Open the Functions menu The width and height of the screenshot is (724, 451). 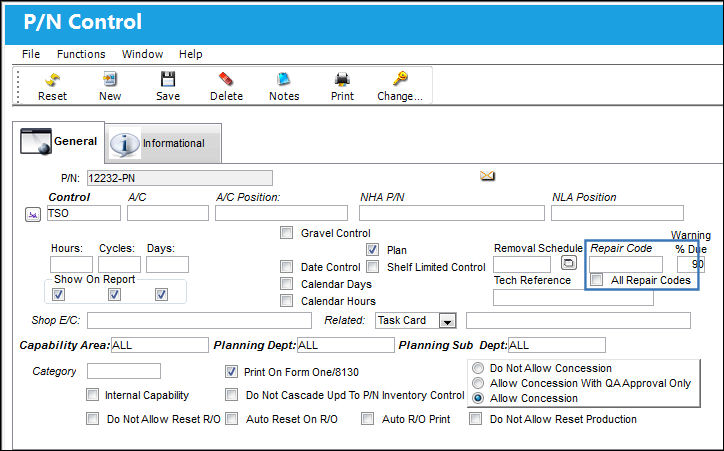[81, 54]
